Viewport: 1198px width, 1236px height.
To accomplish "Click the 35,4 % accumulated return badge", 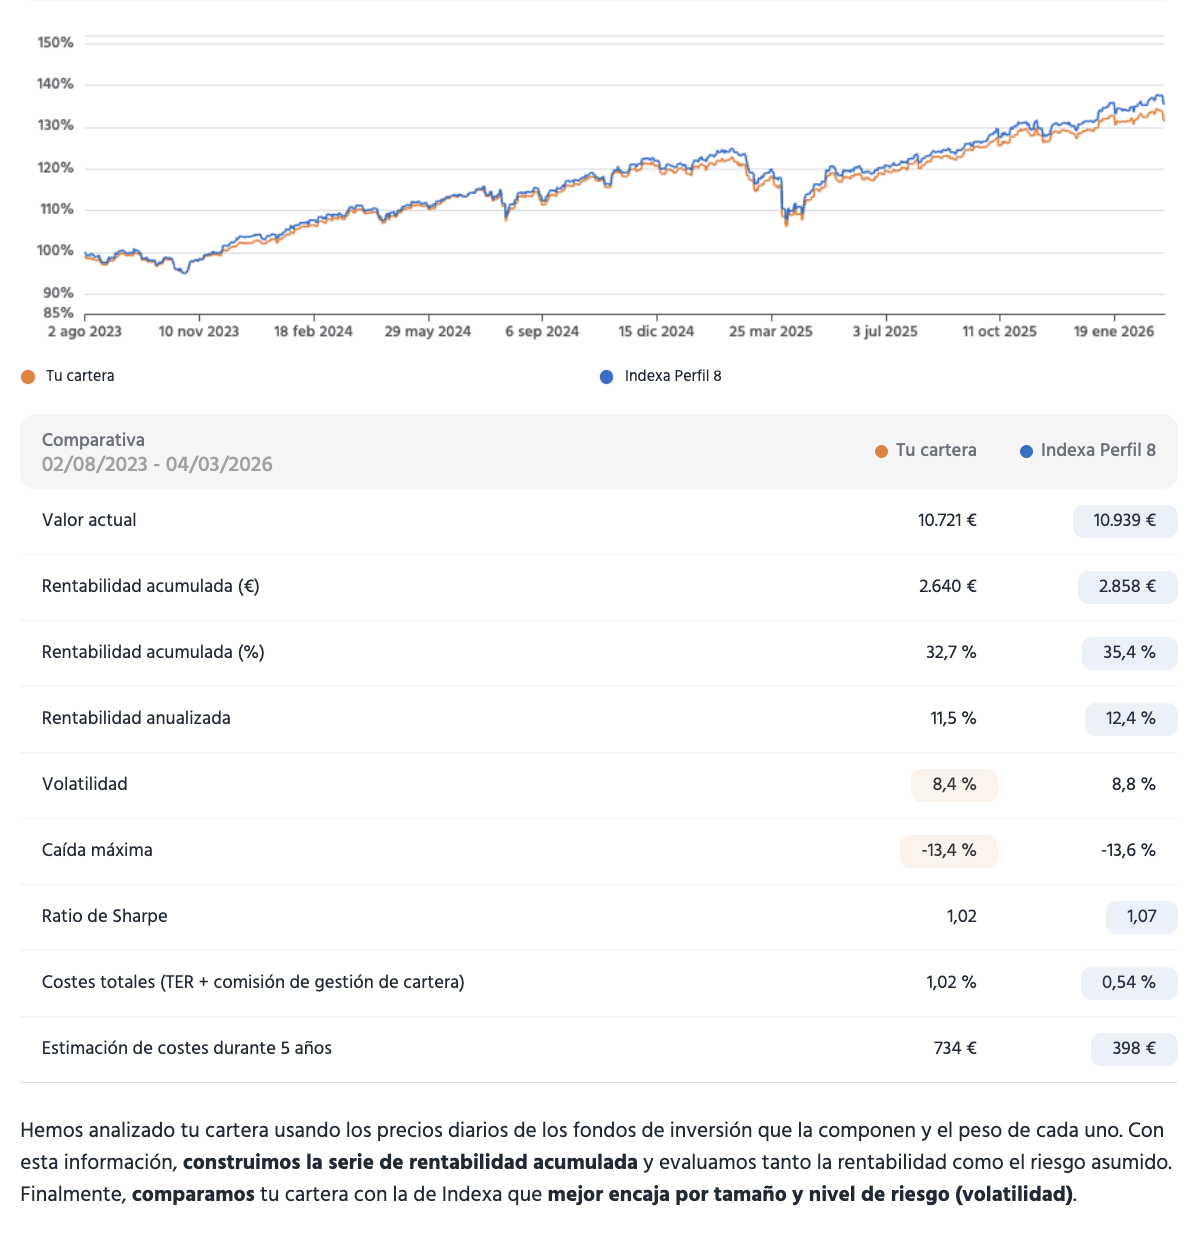I will coord(1129,652).
